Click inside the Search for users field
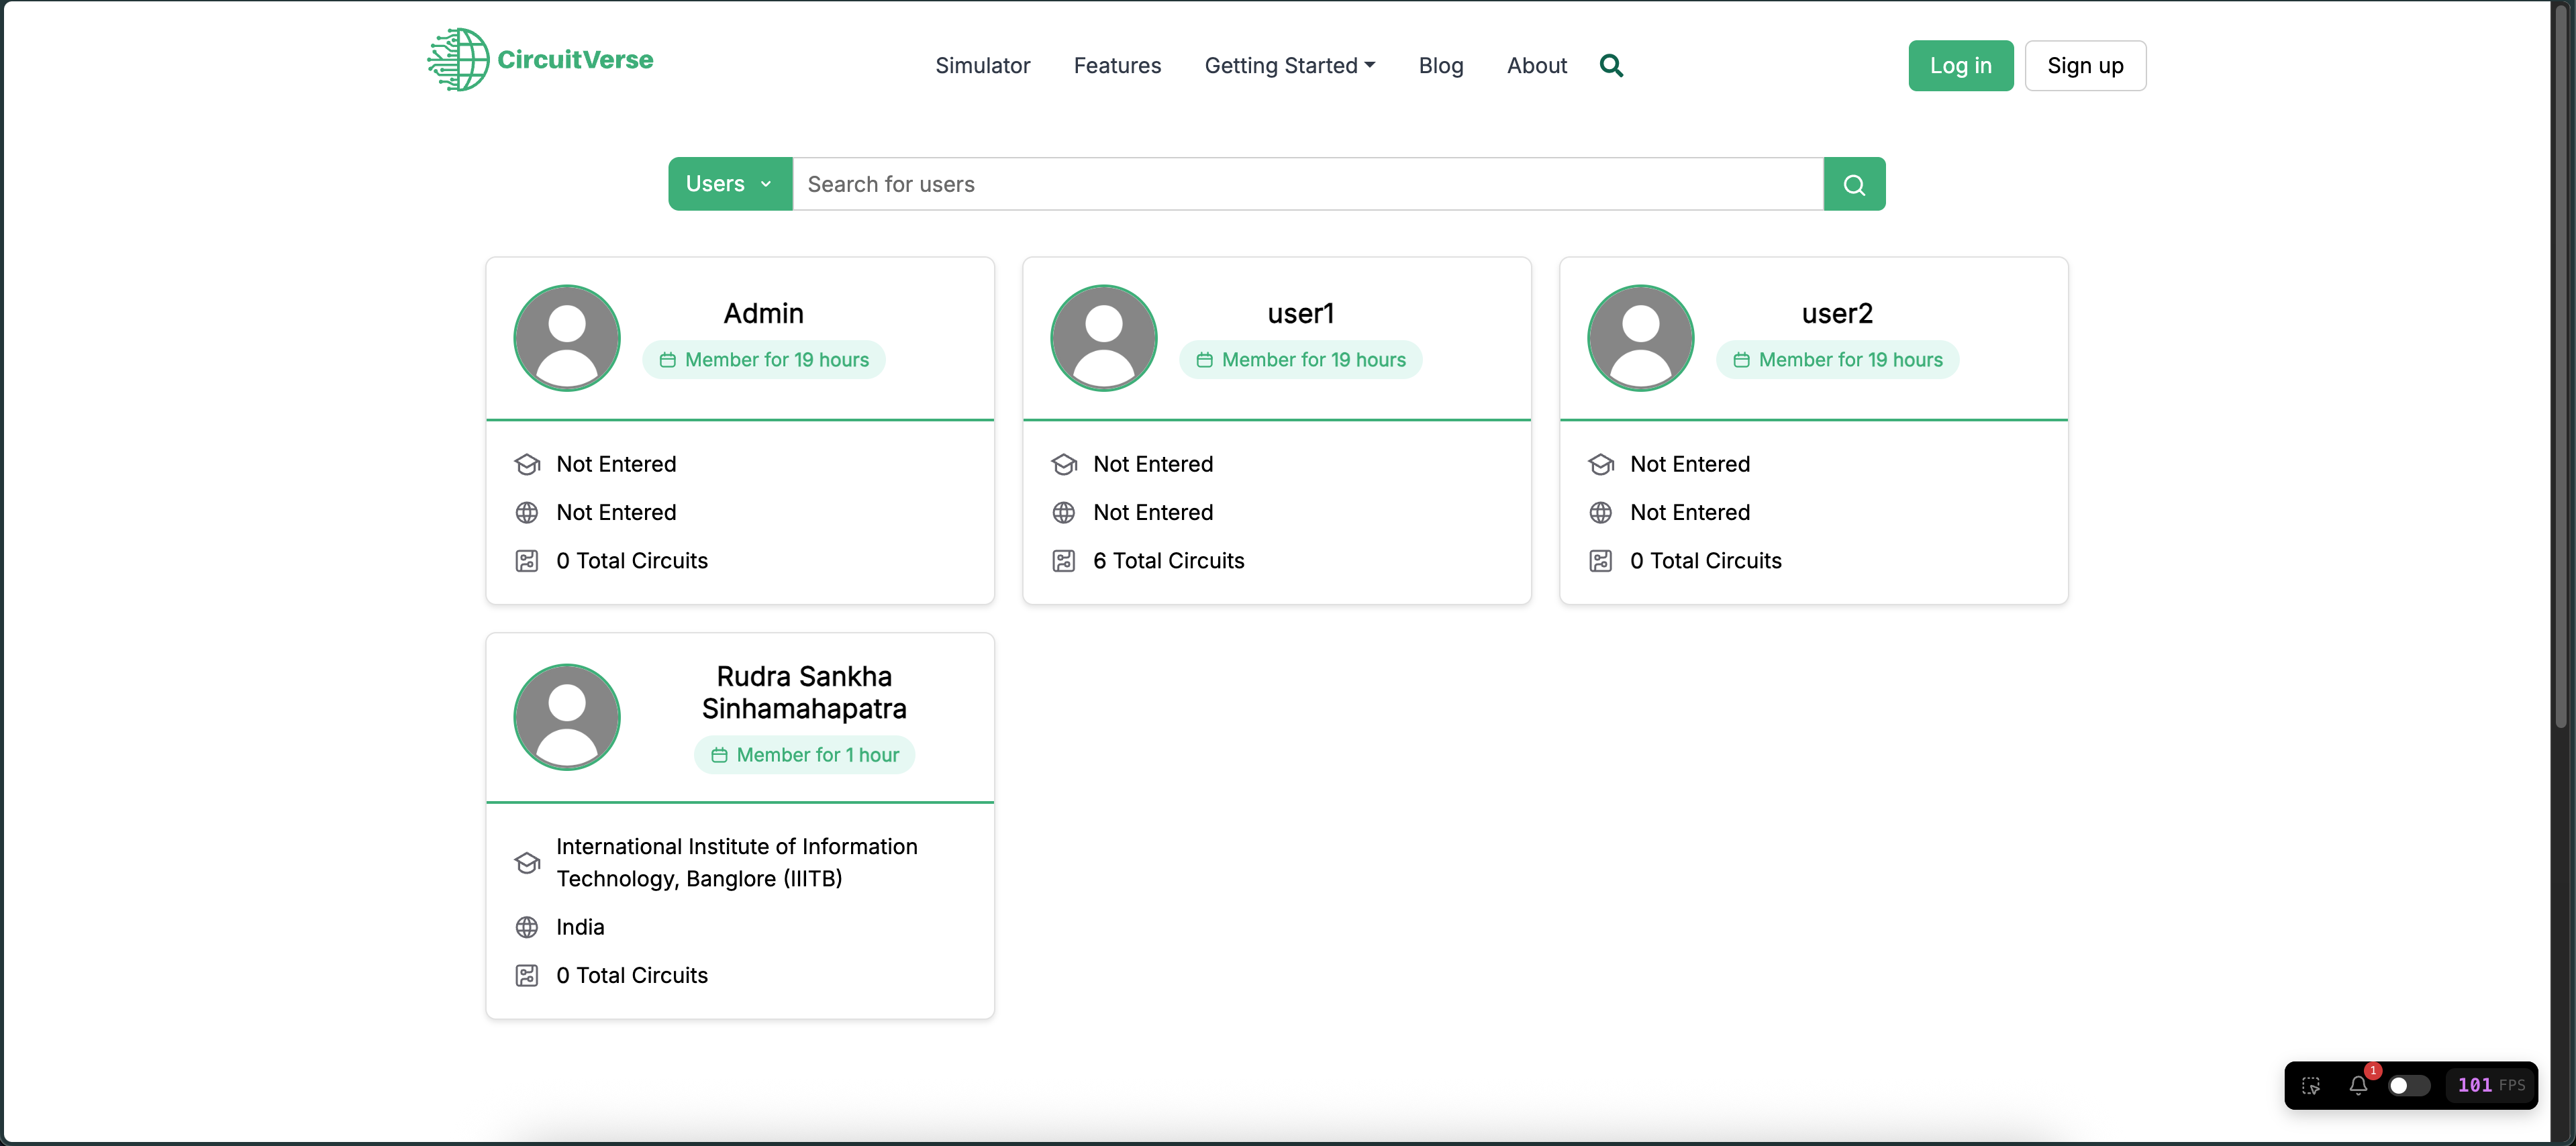 point(1200,184)
